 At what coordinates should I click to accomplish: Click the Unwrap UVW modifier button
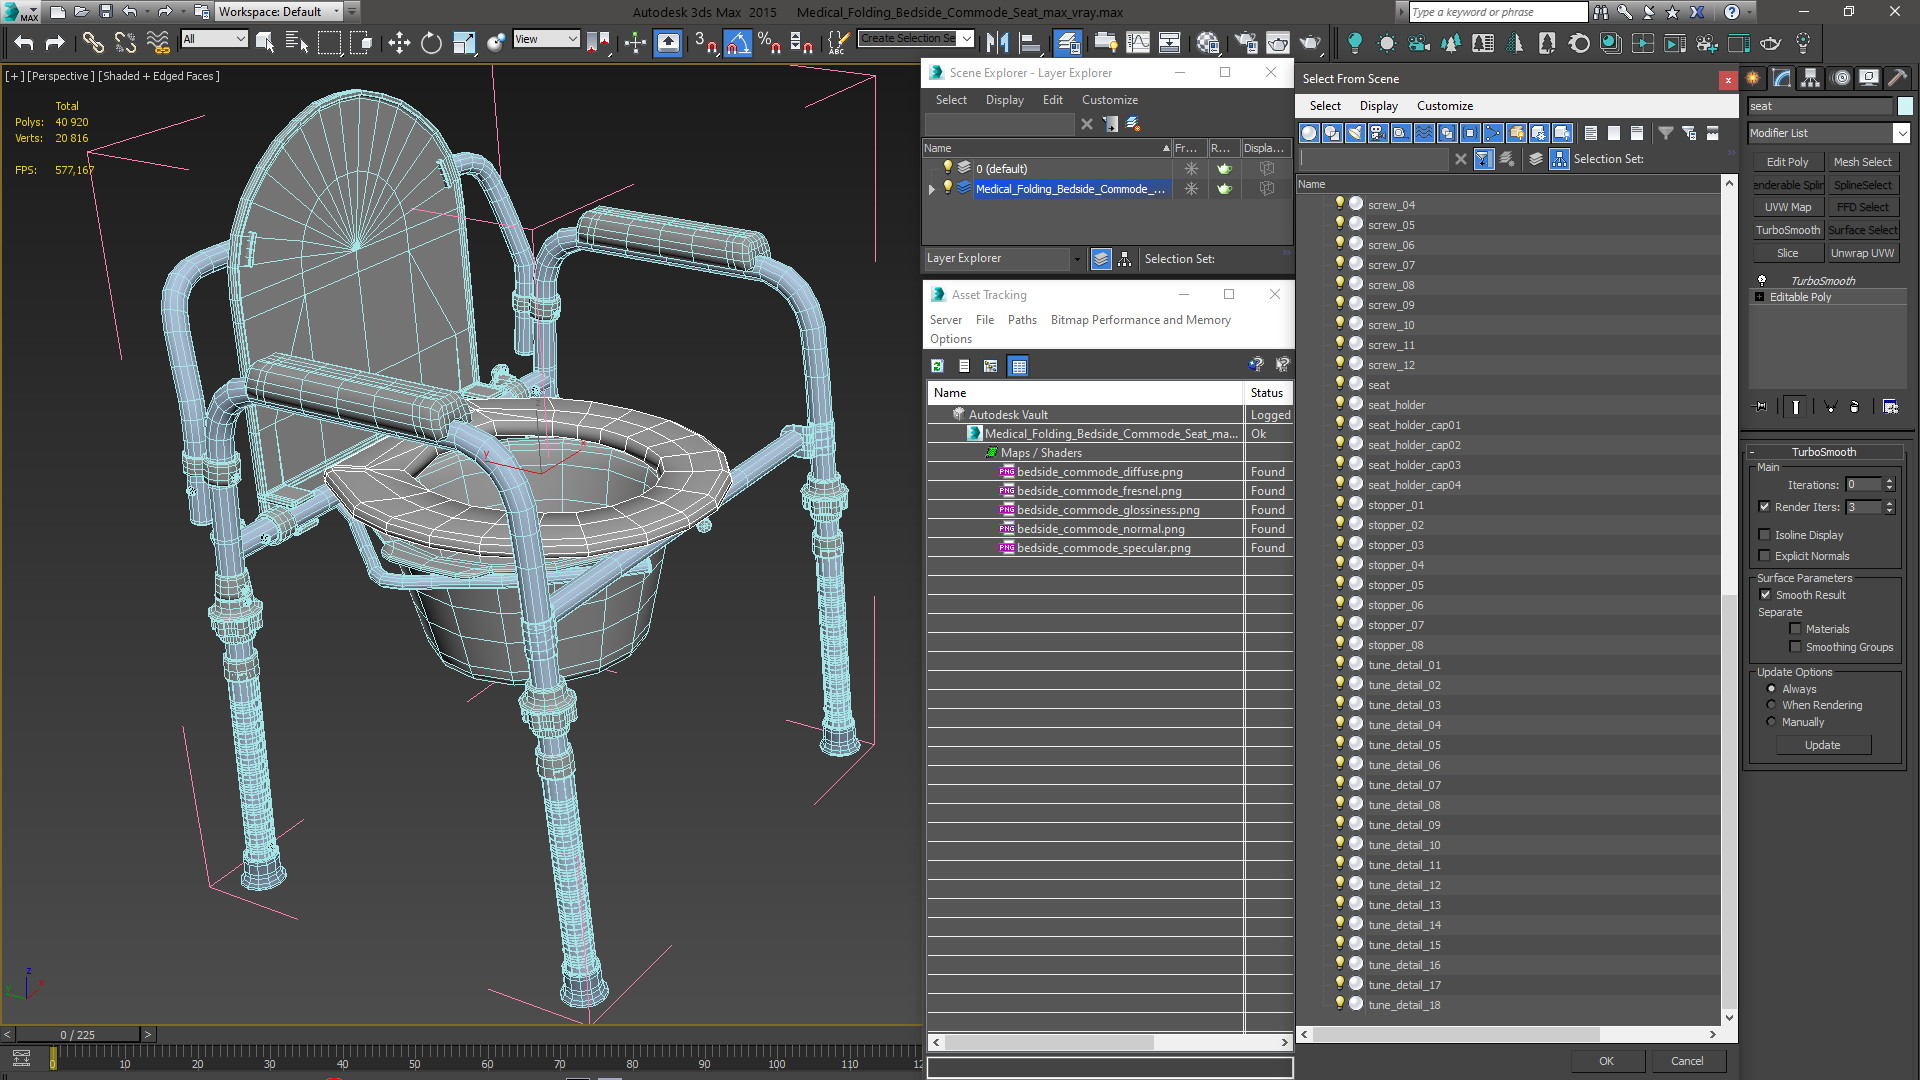point(1862,253)
